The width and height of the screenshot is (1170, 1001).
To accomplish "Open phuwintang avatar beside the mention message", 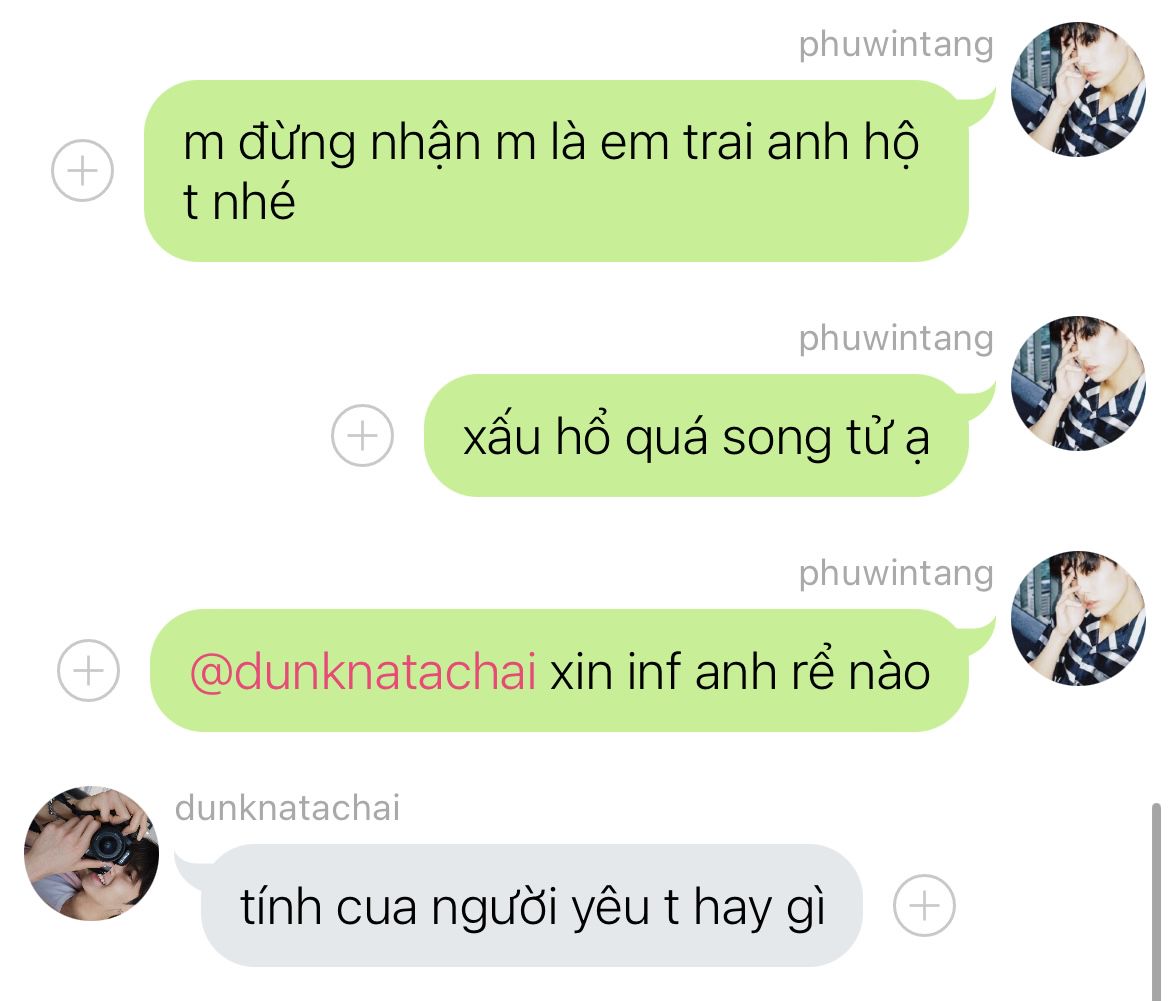I will click(x=1077, y=618).
